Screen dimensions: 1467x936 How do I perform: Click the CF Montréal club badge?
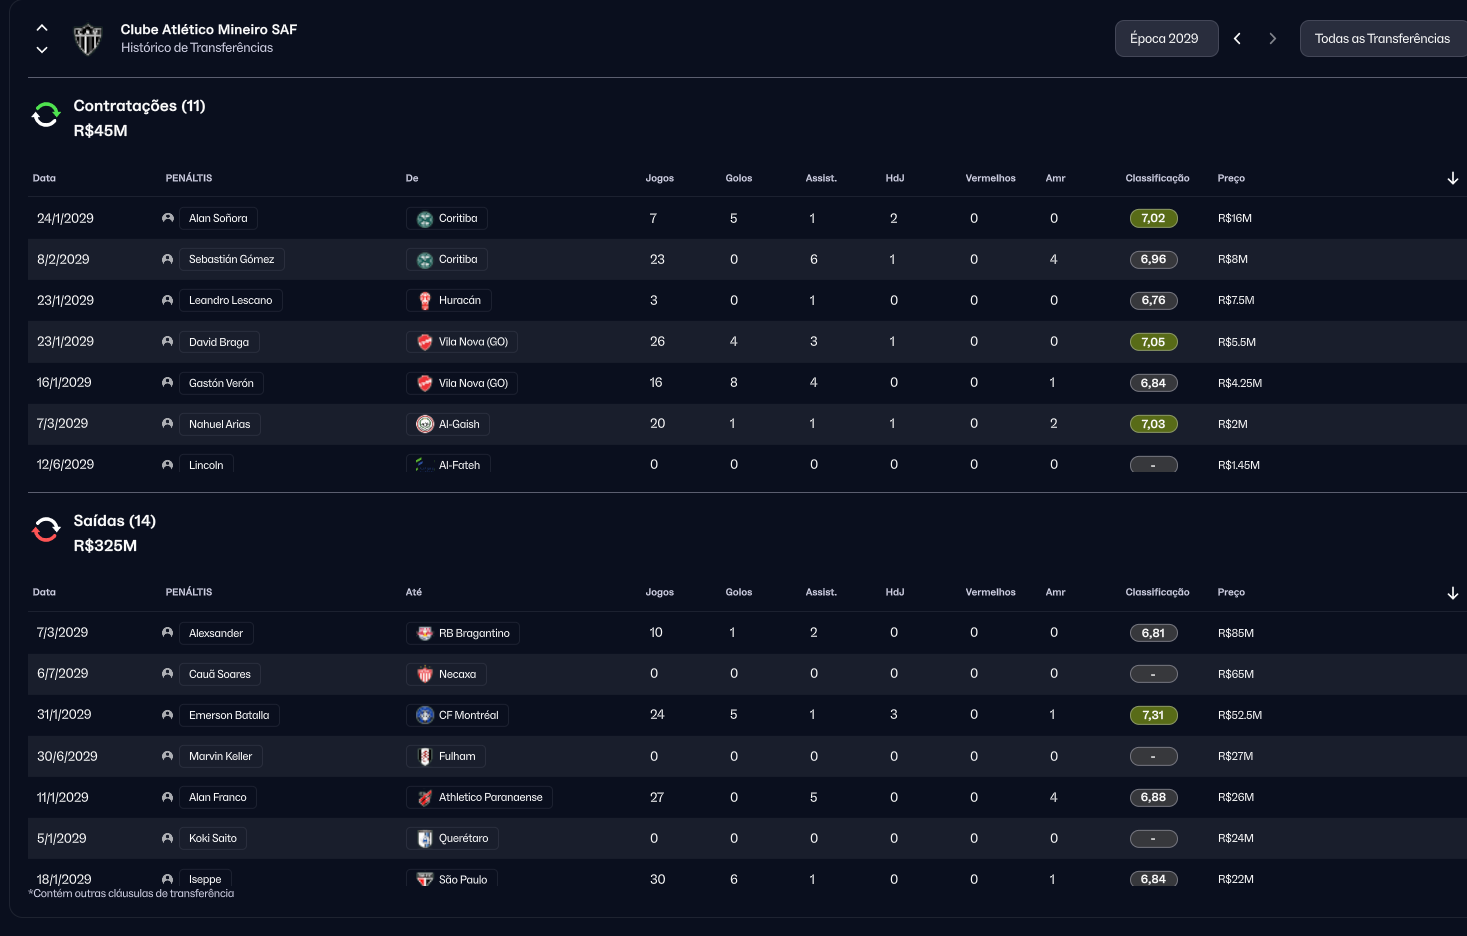coord(425,716)
